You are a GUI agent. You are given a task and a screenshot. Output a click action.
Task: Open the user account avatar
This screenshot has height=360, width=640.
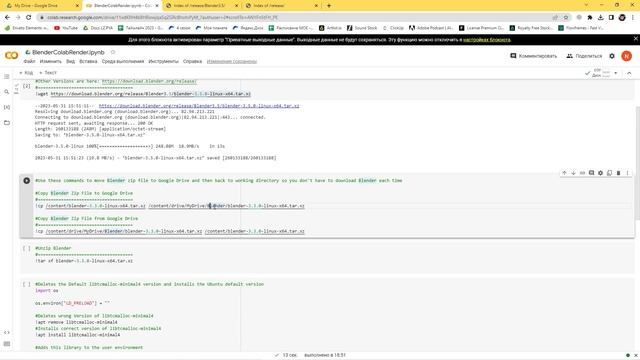[626, 56]
